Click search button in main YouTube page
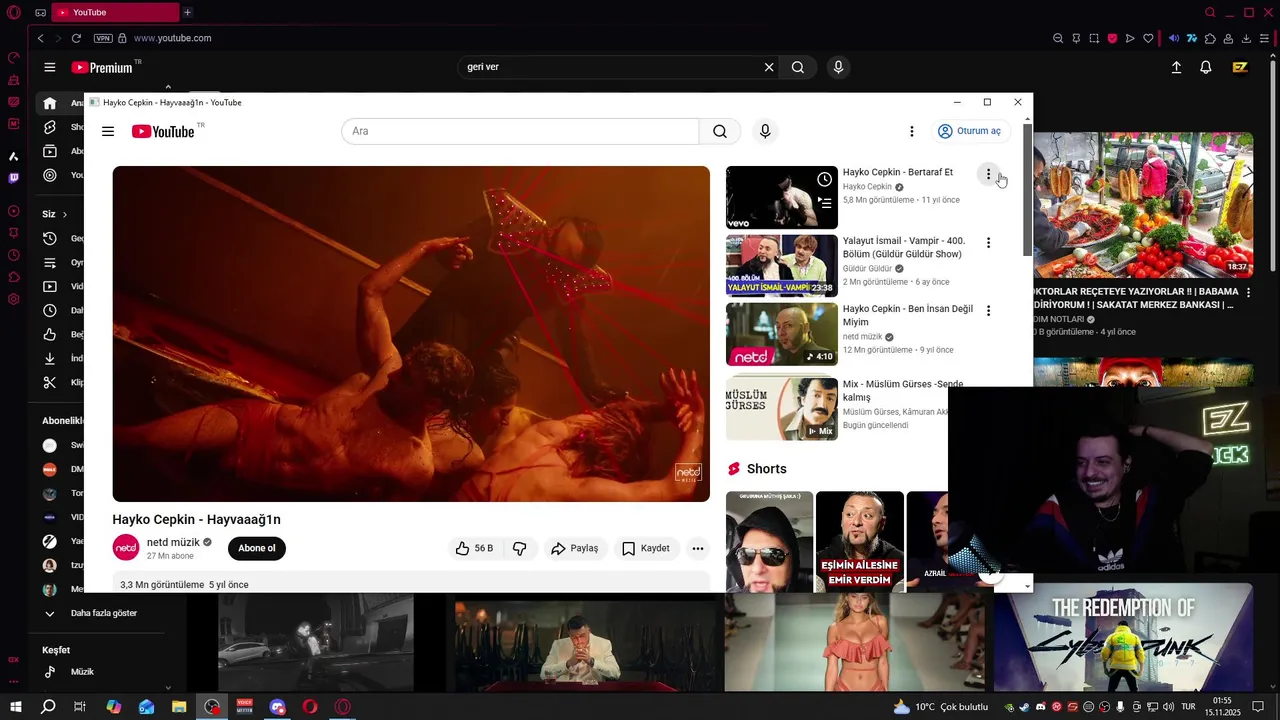1280x720 pixels. point(798,67)
